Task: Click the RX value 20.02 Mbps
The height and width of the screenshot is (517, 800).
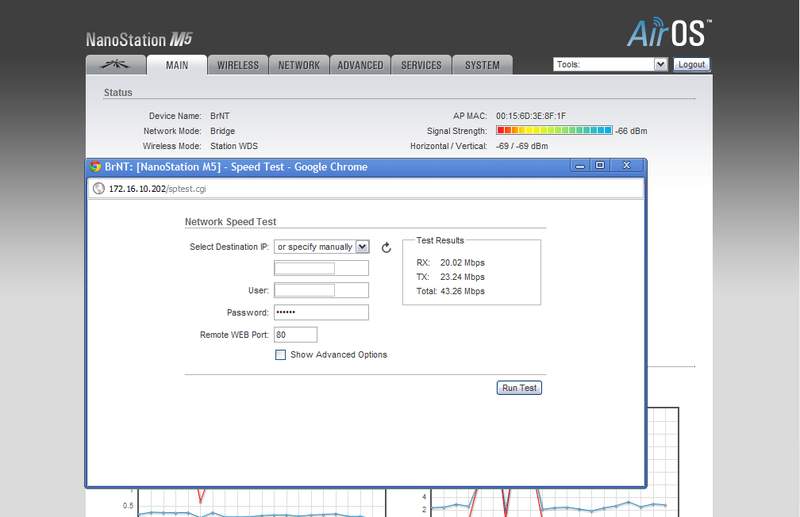Action: [462, 262]
